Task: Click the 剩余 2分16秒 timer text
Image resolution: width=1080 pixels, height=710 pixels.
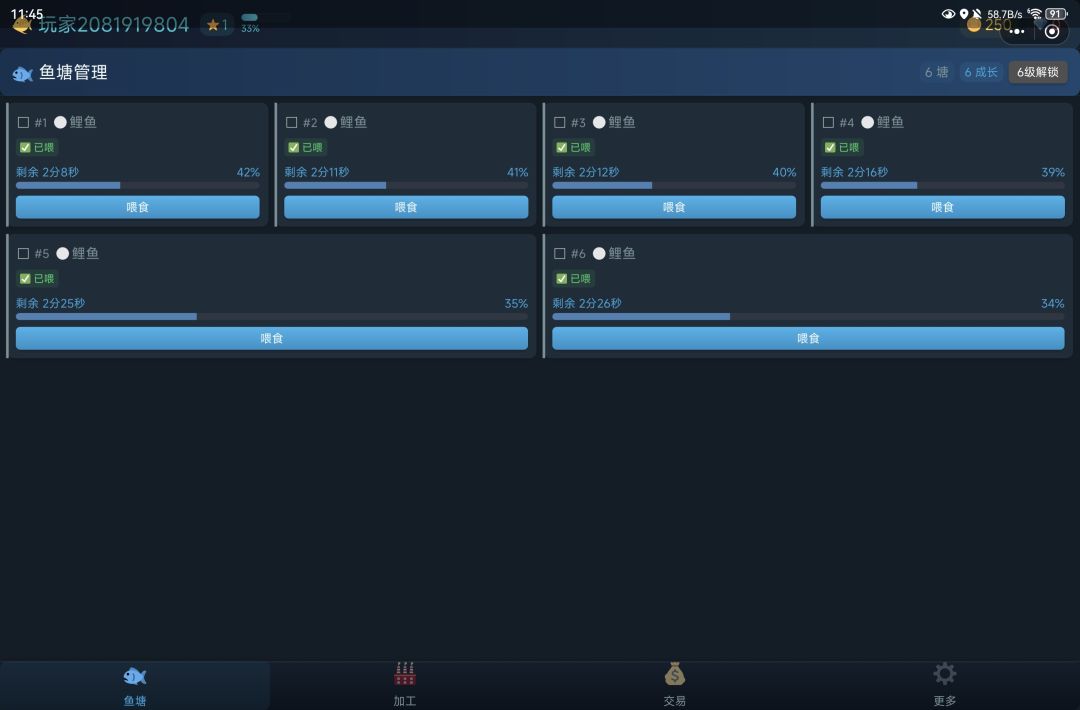Action: tap(854, 172)
